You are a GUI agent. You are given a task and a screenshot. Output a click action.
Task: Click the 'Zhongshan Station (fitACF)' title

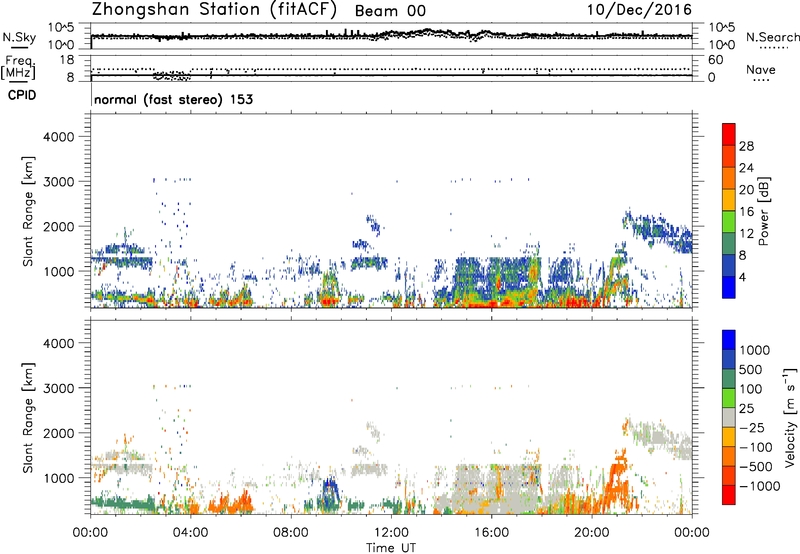[x=214, y=10]
